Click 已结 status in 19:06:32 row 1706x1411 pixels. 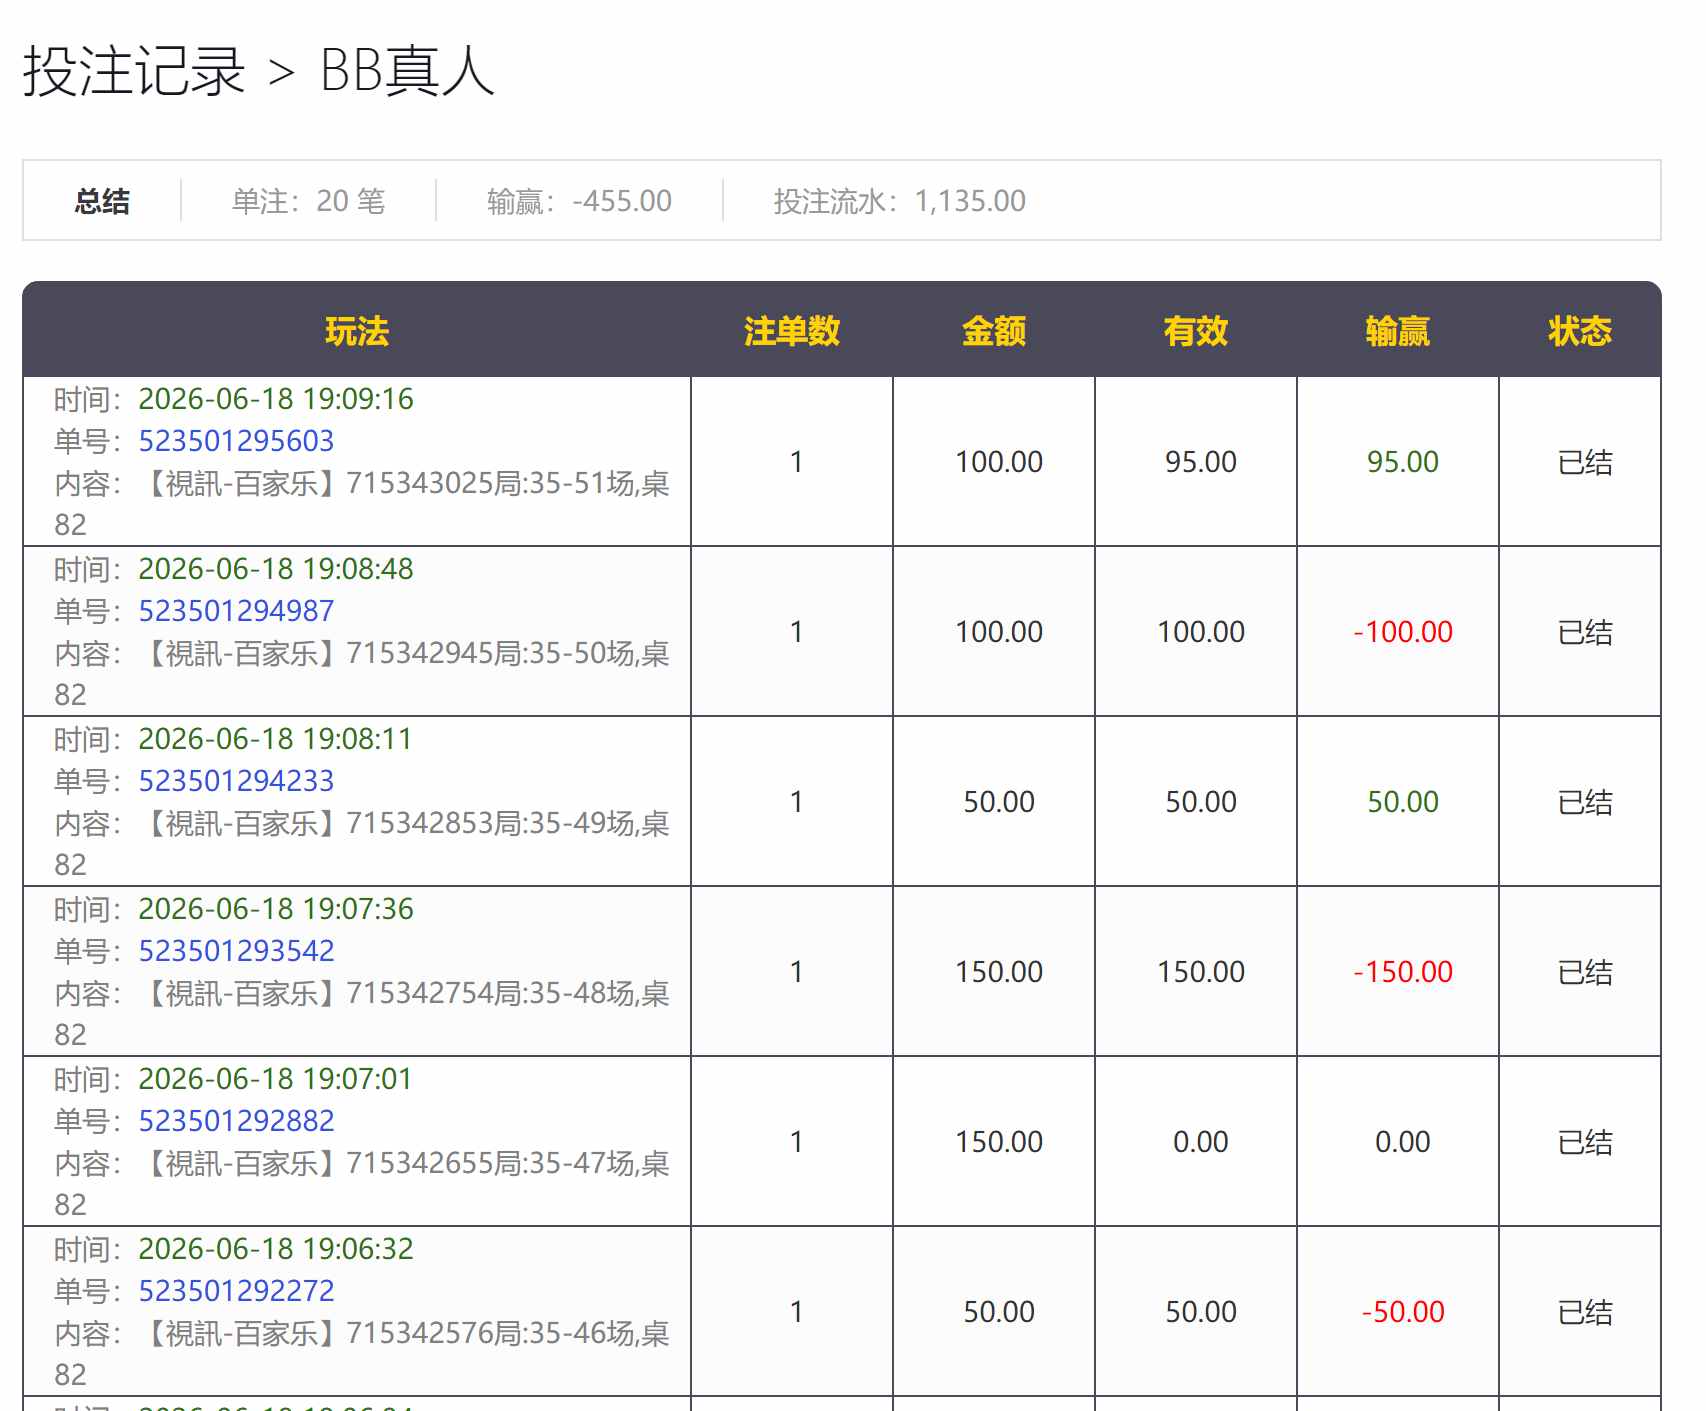click(x=1585, y=1312)
